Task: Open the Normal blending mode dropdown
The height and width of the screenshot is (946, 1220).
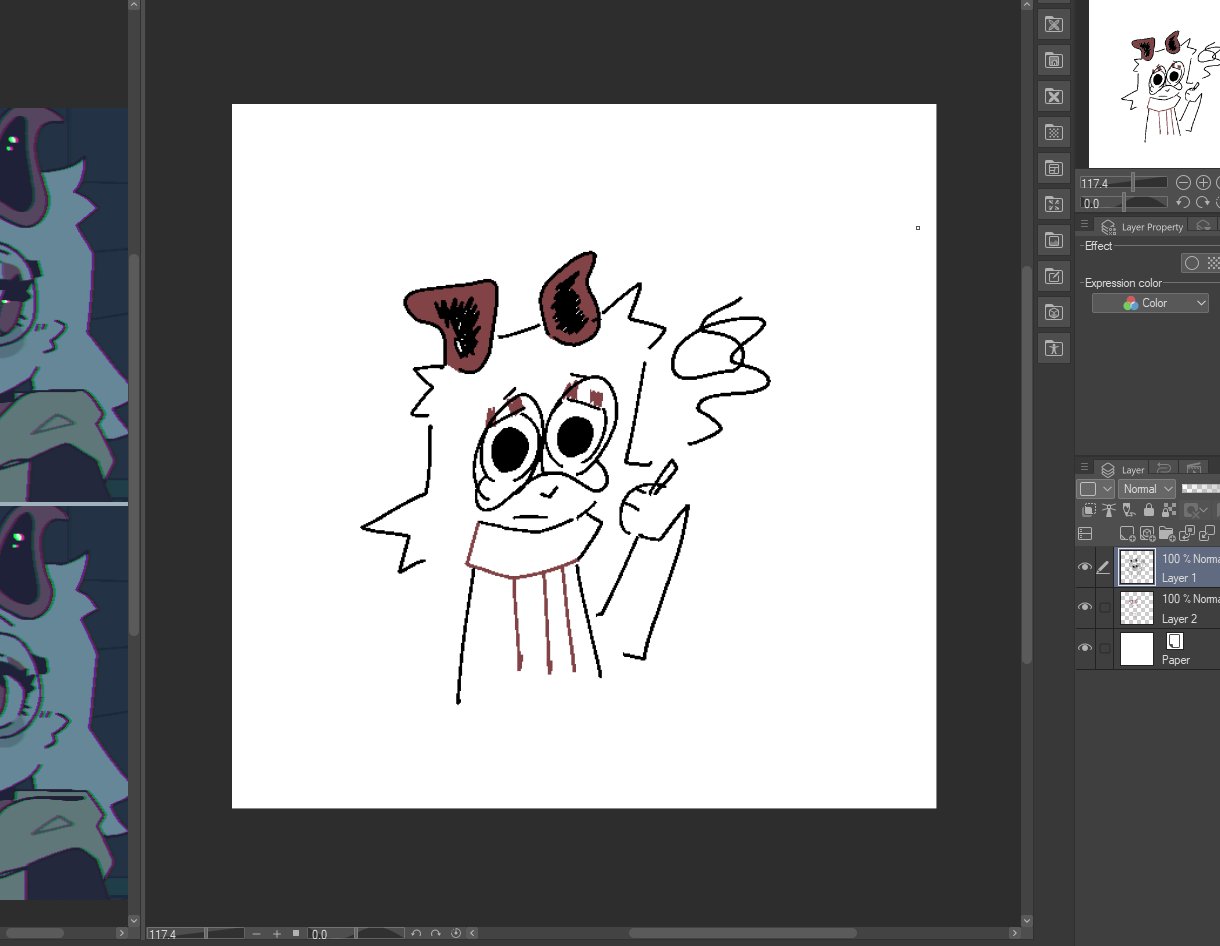Action: click(x=1146, y=489)
